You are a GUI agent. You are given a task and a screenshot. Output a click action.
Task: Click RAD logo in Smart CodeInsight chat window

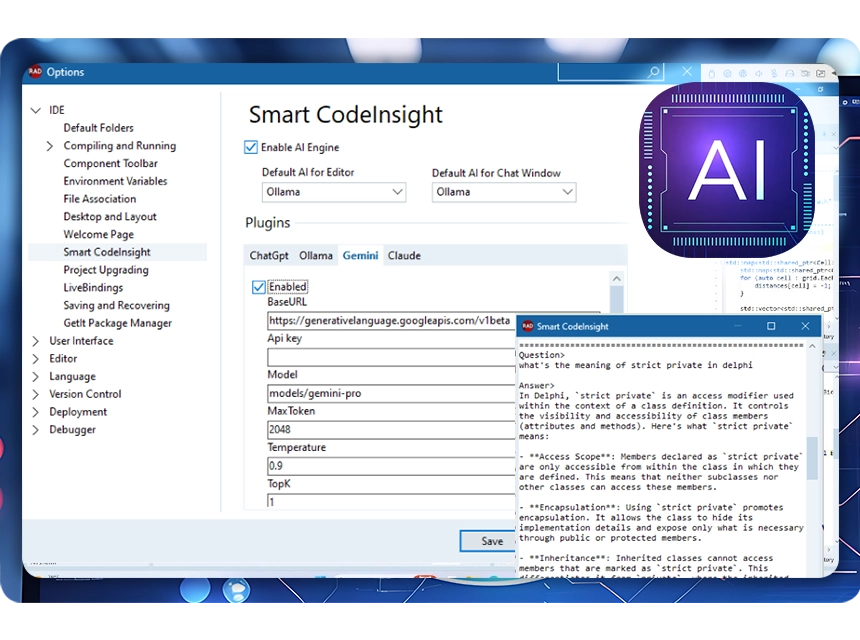[x=527, y=326]
